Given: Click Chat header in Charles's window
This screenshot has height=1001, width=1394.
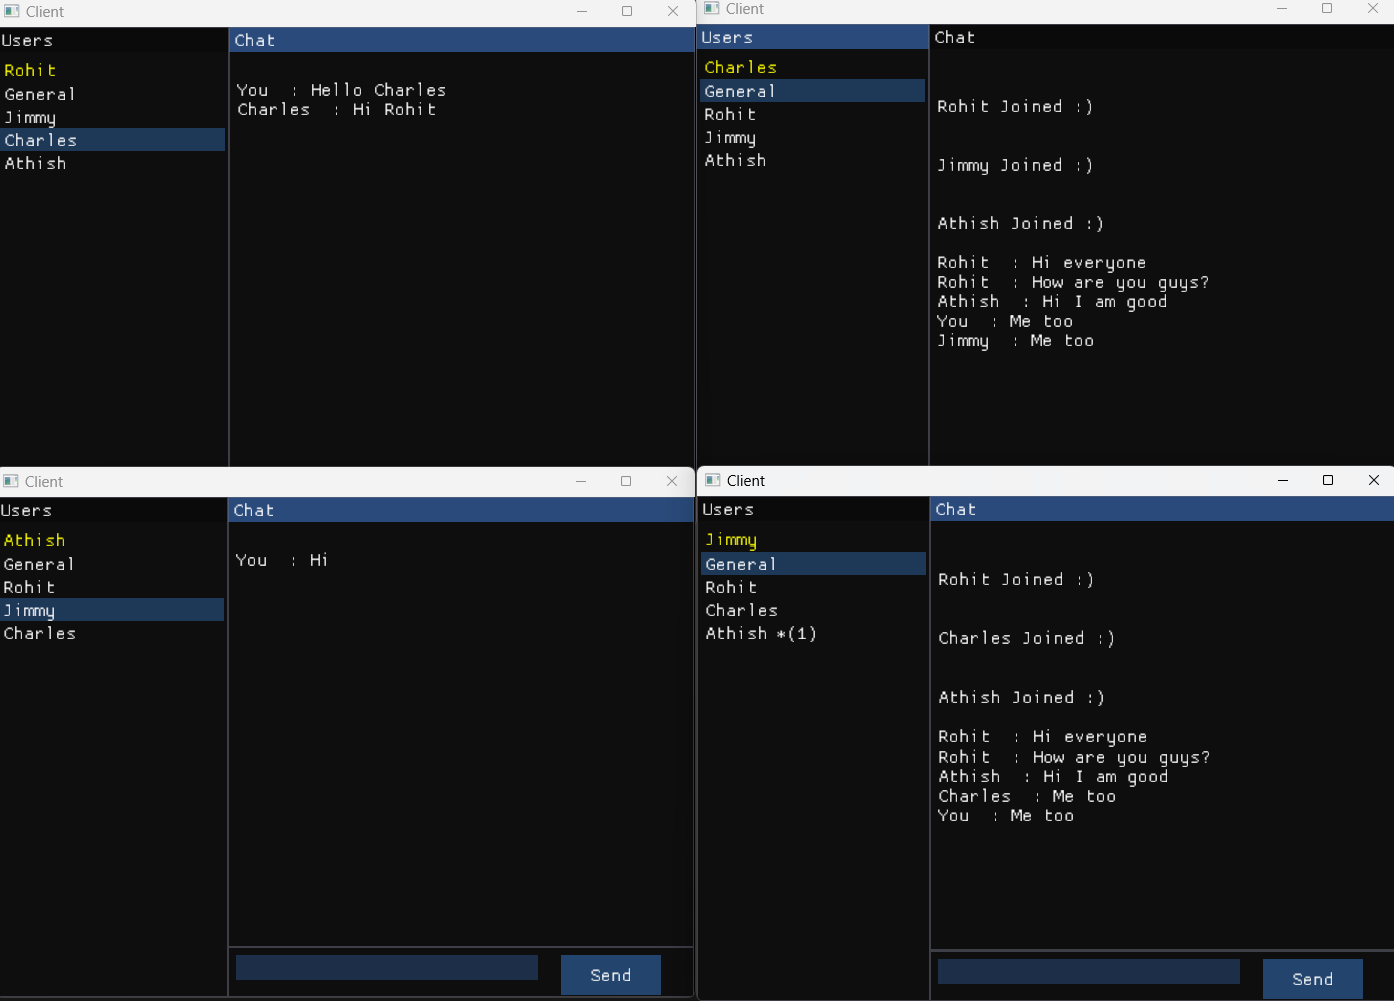Looking at the screenshot, I should [x=1162, y=37].
